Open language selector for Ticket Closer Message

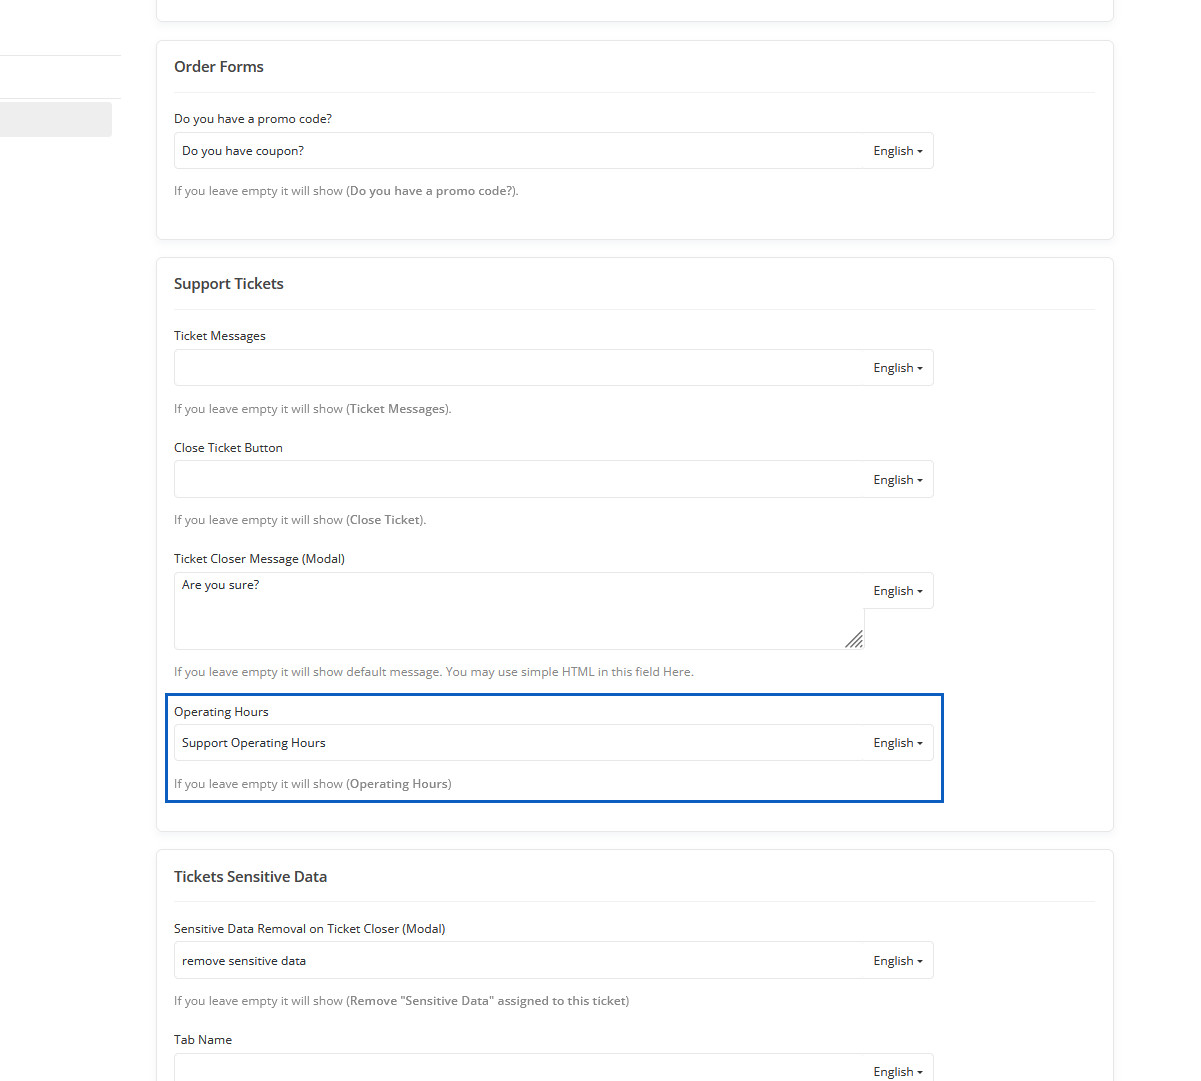[897, 591]
